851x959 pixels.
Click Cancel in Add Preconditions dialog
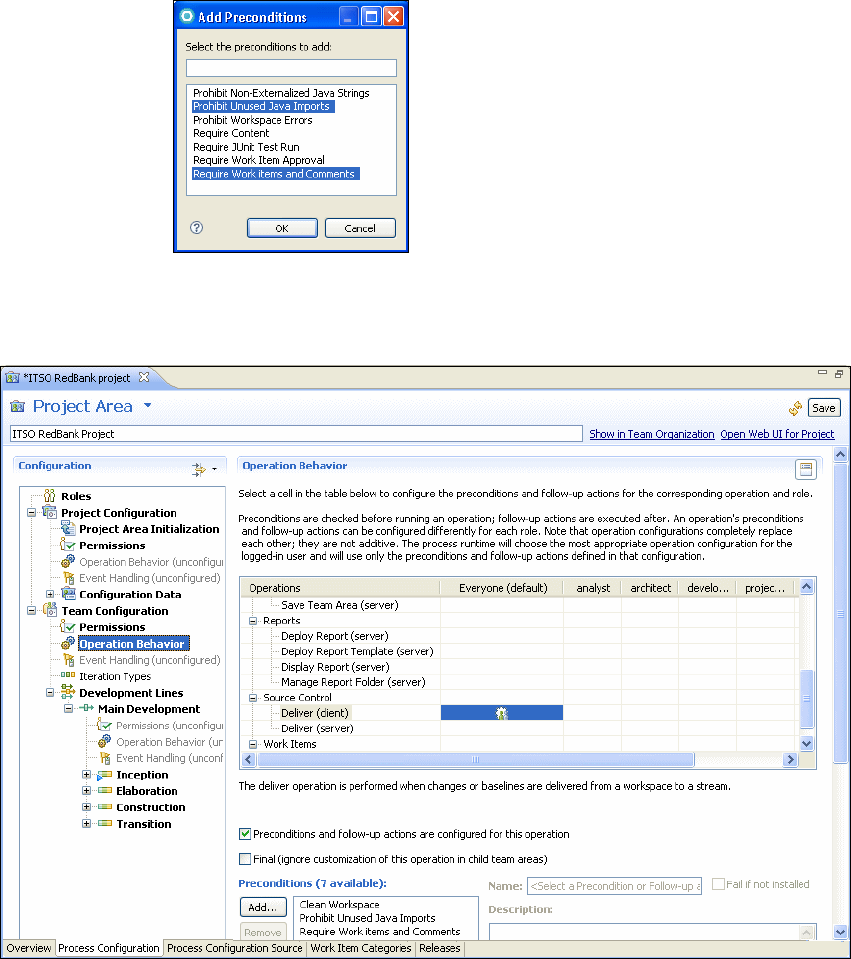click(360, 228)
